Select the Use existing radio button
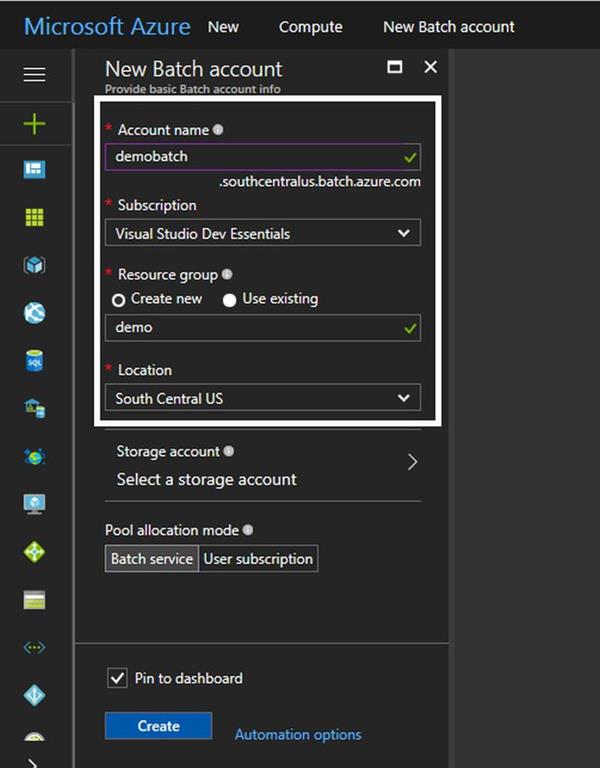This screenshot has height=768, width=600. point(230,299)
